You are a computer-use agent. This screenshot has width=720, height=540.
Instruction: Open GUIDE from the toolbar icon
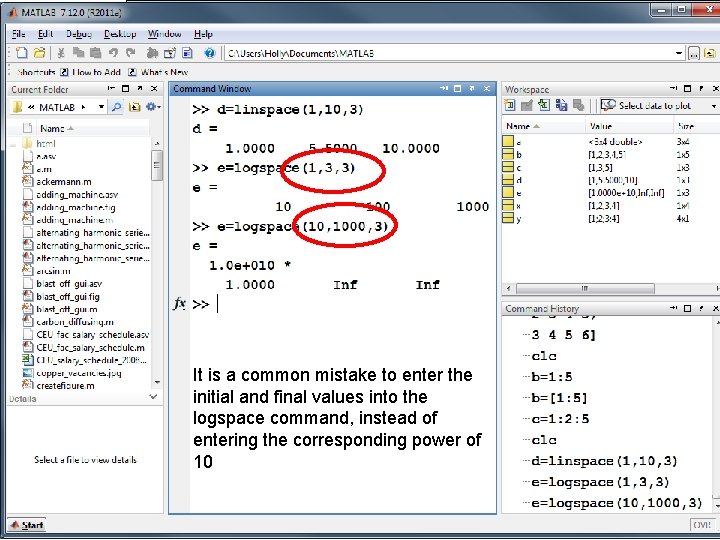170,53
